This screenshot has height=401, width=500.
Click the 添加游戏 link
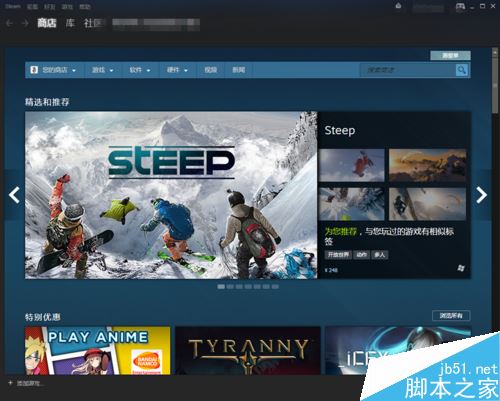[x=29, y=383]
